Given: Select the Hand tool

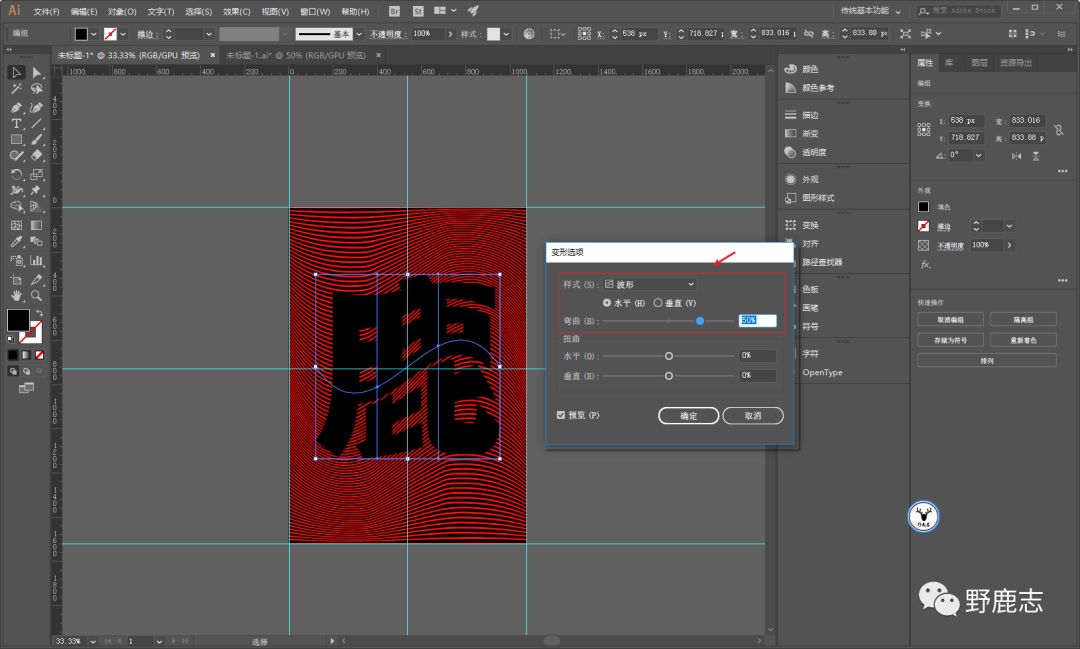Looking at the screenshot, I should pos(16,296).
